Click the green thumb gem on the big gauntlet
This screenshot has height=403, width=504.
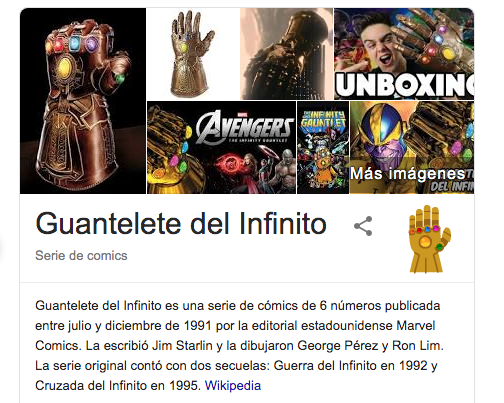(x=119, y=78)
